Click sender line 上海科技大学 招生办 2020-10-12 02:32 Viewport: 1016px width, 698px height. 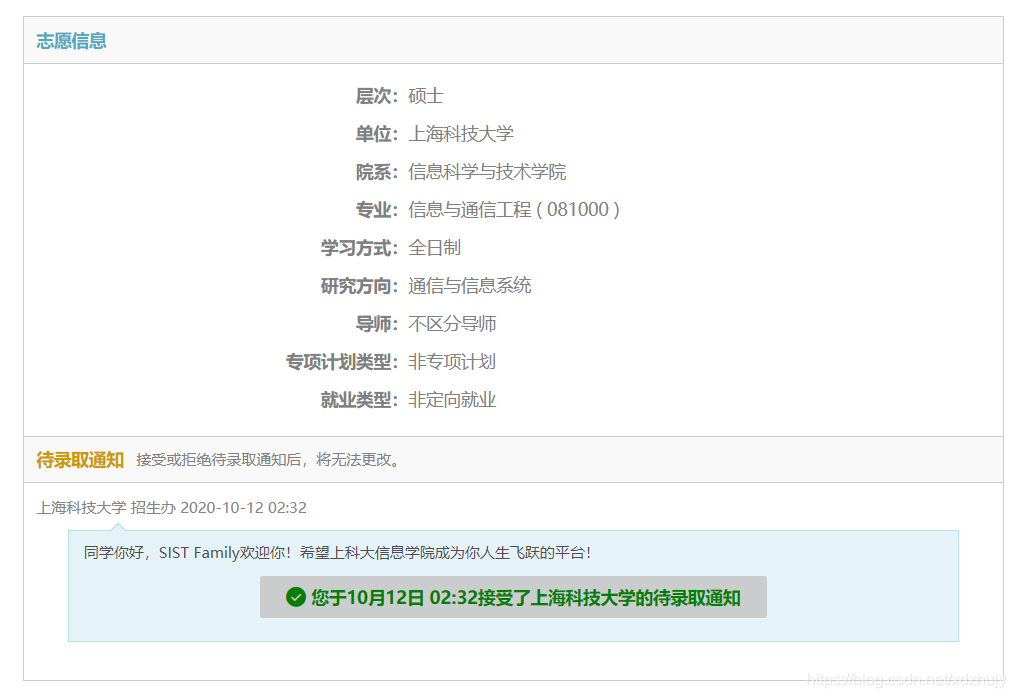tap(172, 507)
